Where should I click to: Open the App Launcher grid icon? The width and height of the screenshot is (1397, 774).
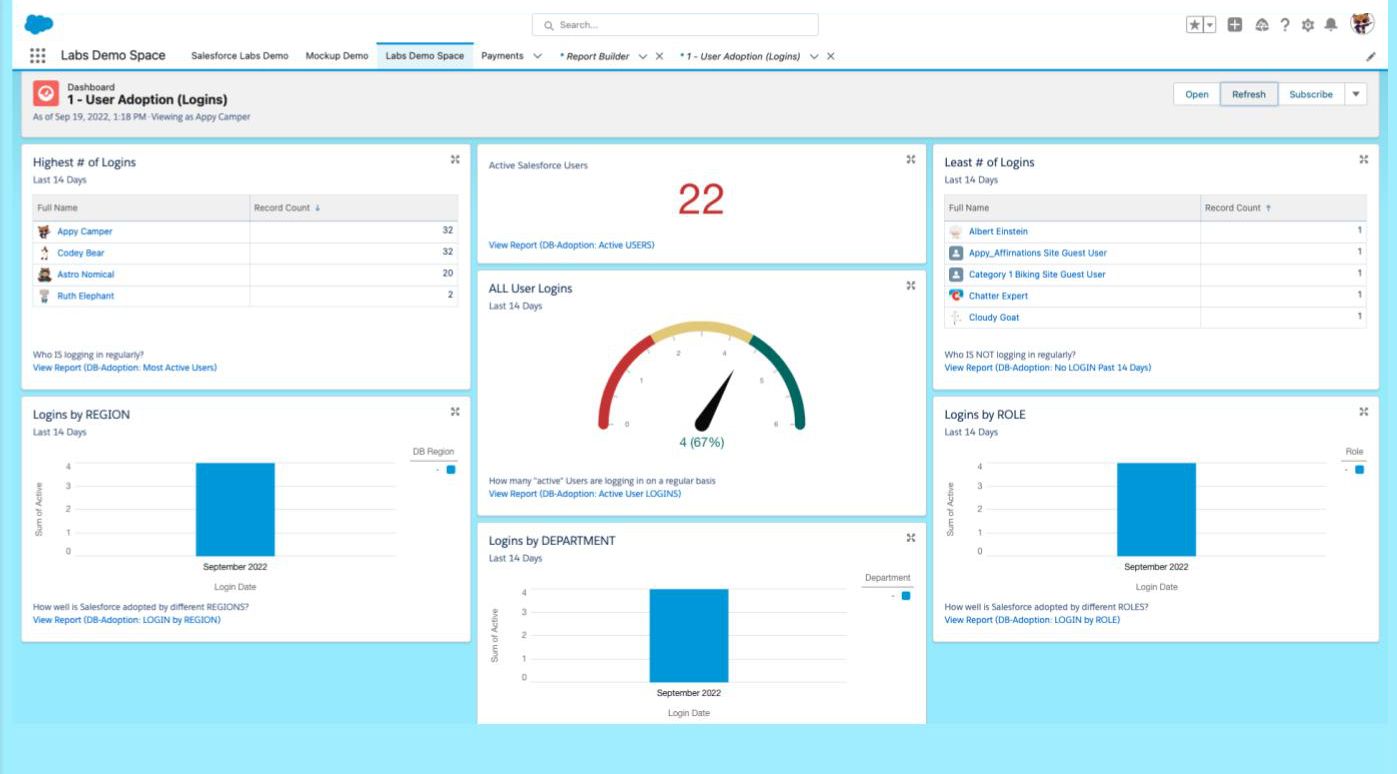38,56
